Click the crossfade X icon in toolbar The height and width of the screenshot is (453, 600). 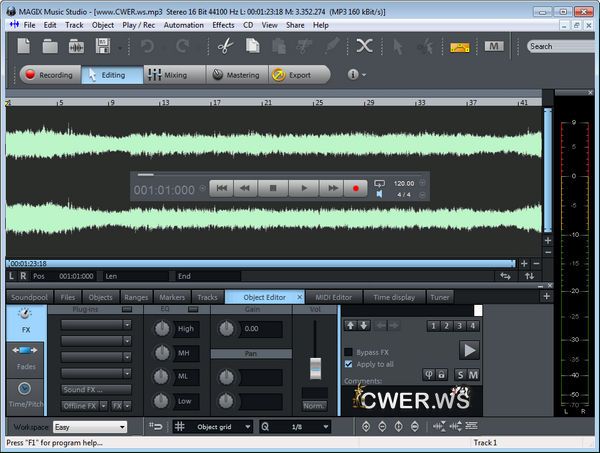pos(364,46)
